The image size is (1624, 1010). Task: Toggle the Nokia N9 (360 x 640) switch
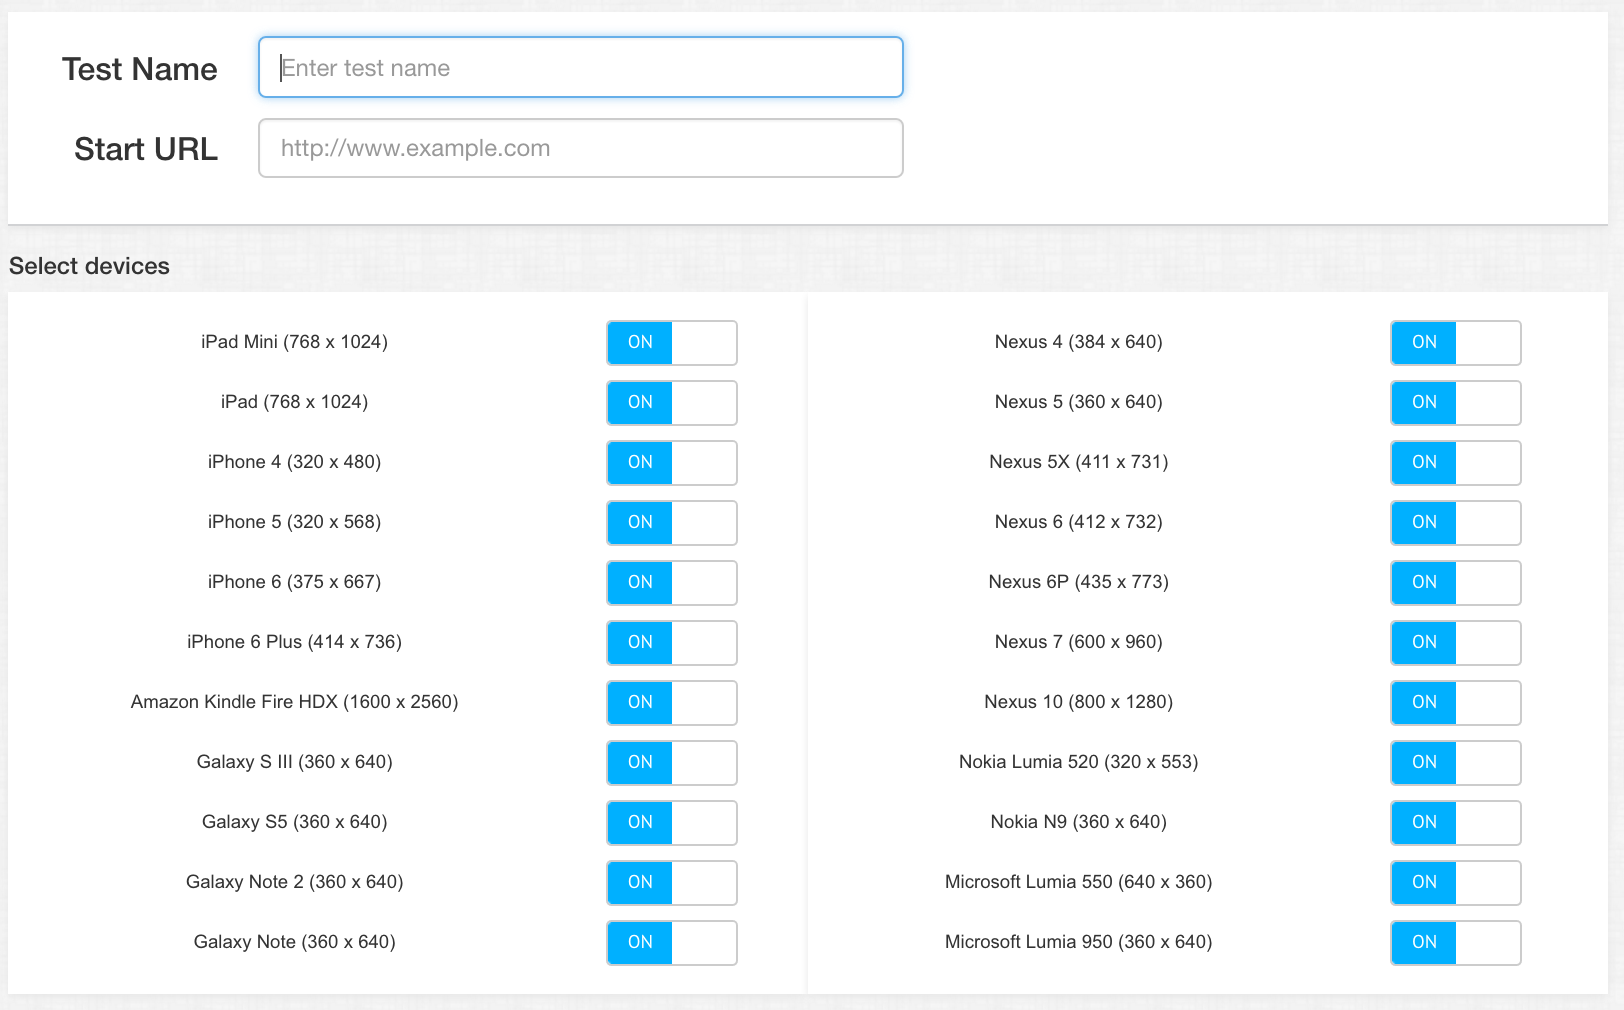(x=1456, y=823)
